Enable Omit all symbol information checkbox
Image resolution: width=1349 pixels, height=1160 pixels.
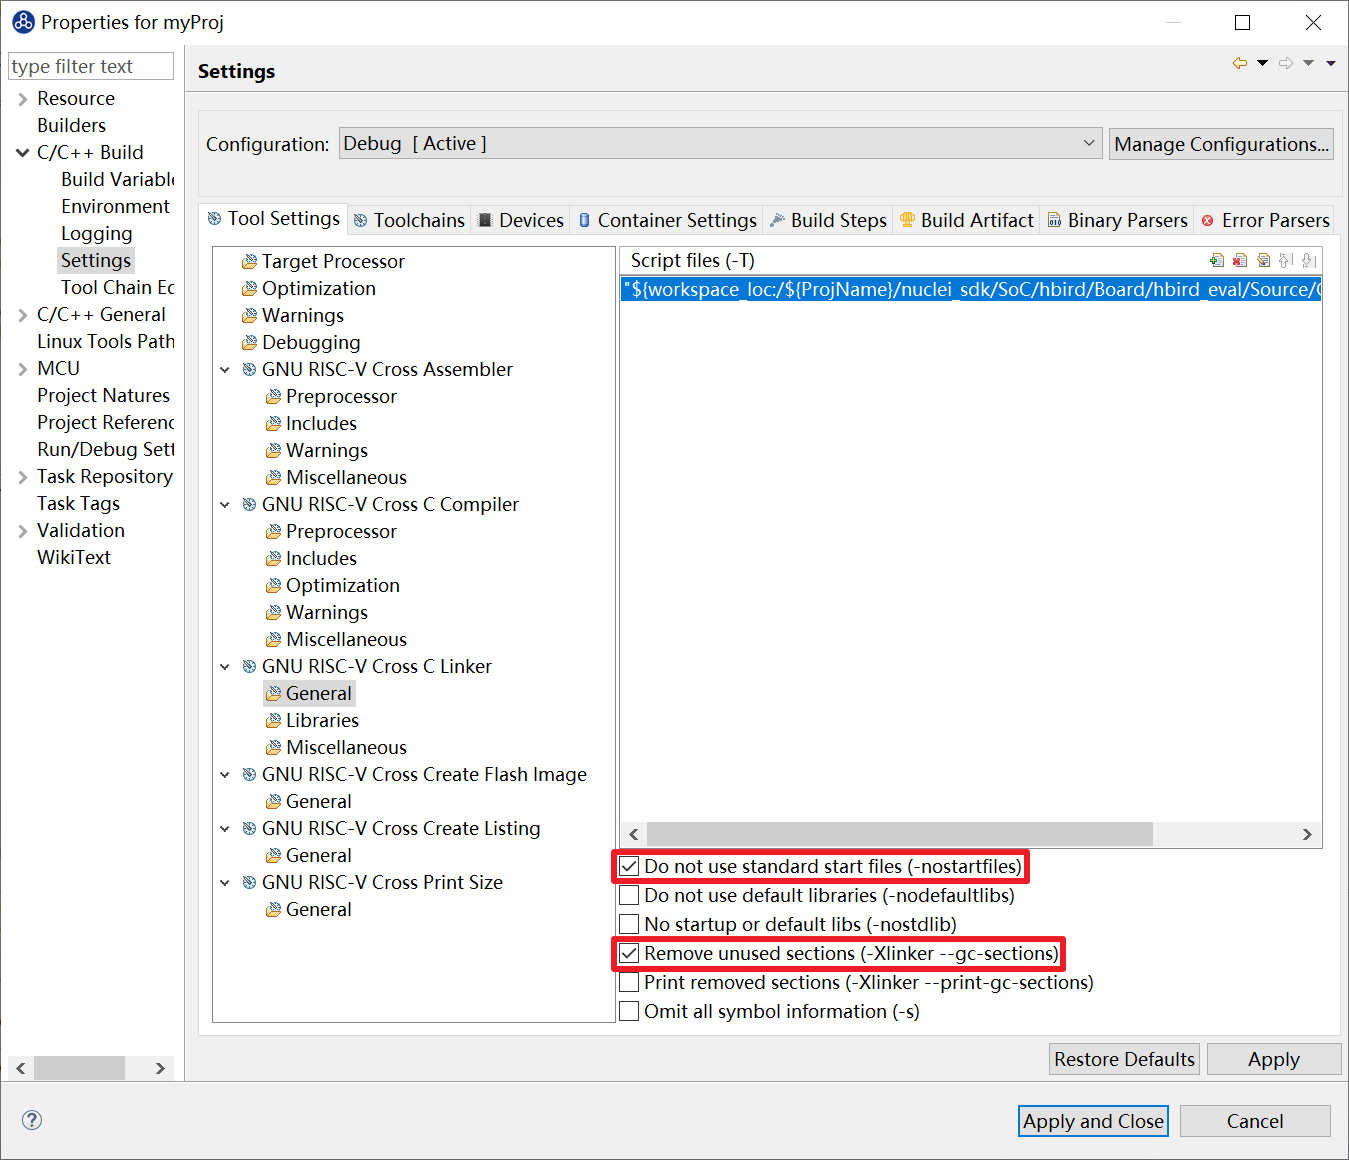[629, 1012]
